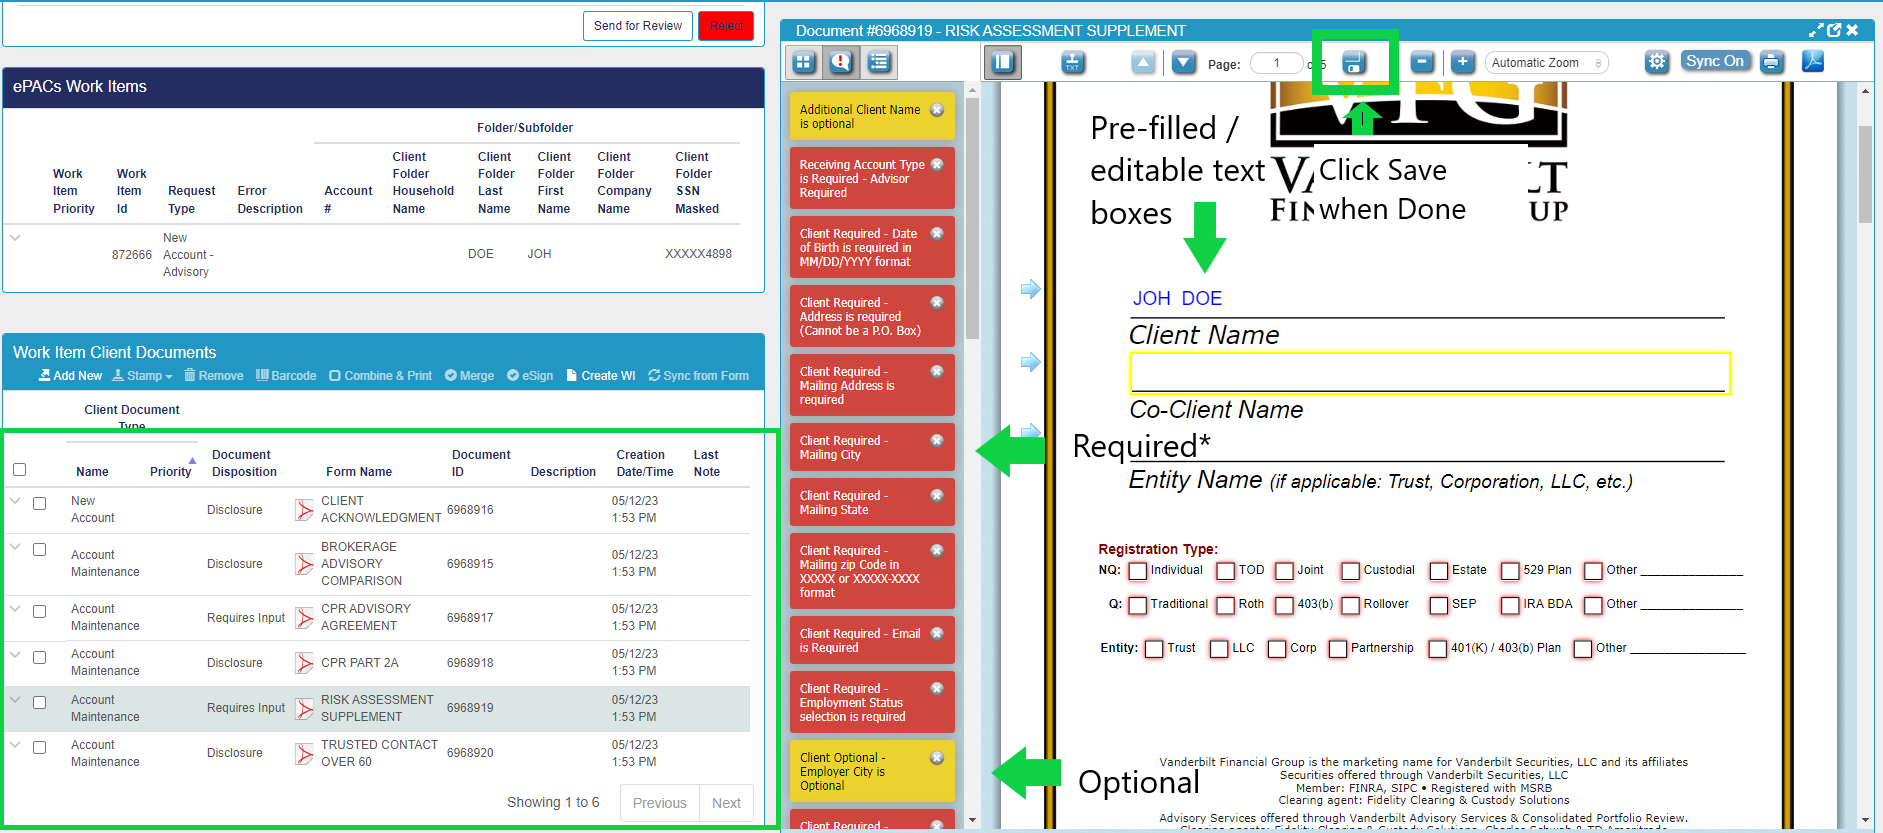This screenshot has height=833, width=1883.
Task: Check the Roth registration type box
Action: tap(1225, 605)
